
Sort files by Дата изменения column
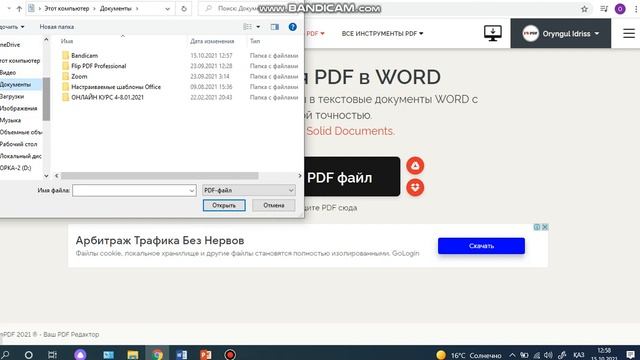tap(212, 41)
